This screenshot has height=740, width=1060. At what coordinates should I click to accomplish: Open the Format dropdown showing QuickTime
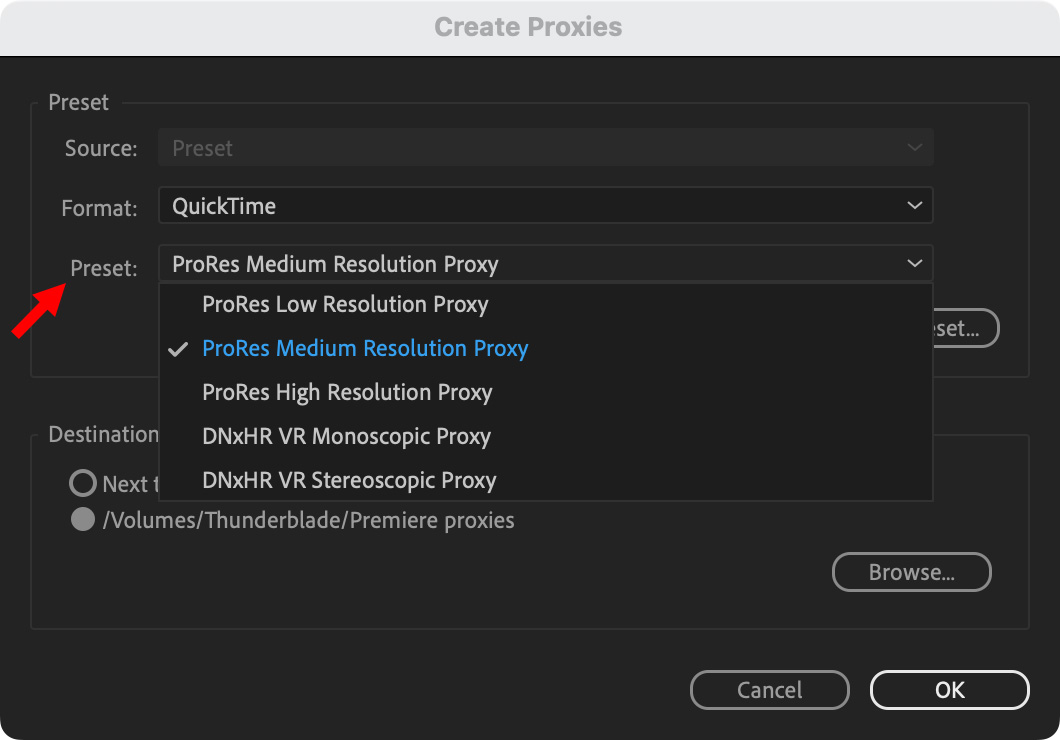(545, 206)
